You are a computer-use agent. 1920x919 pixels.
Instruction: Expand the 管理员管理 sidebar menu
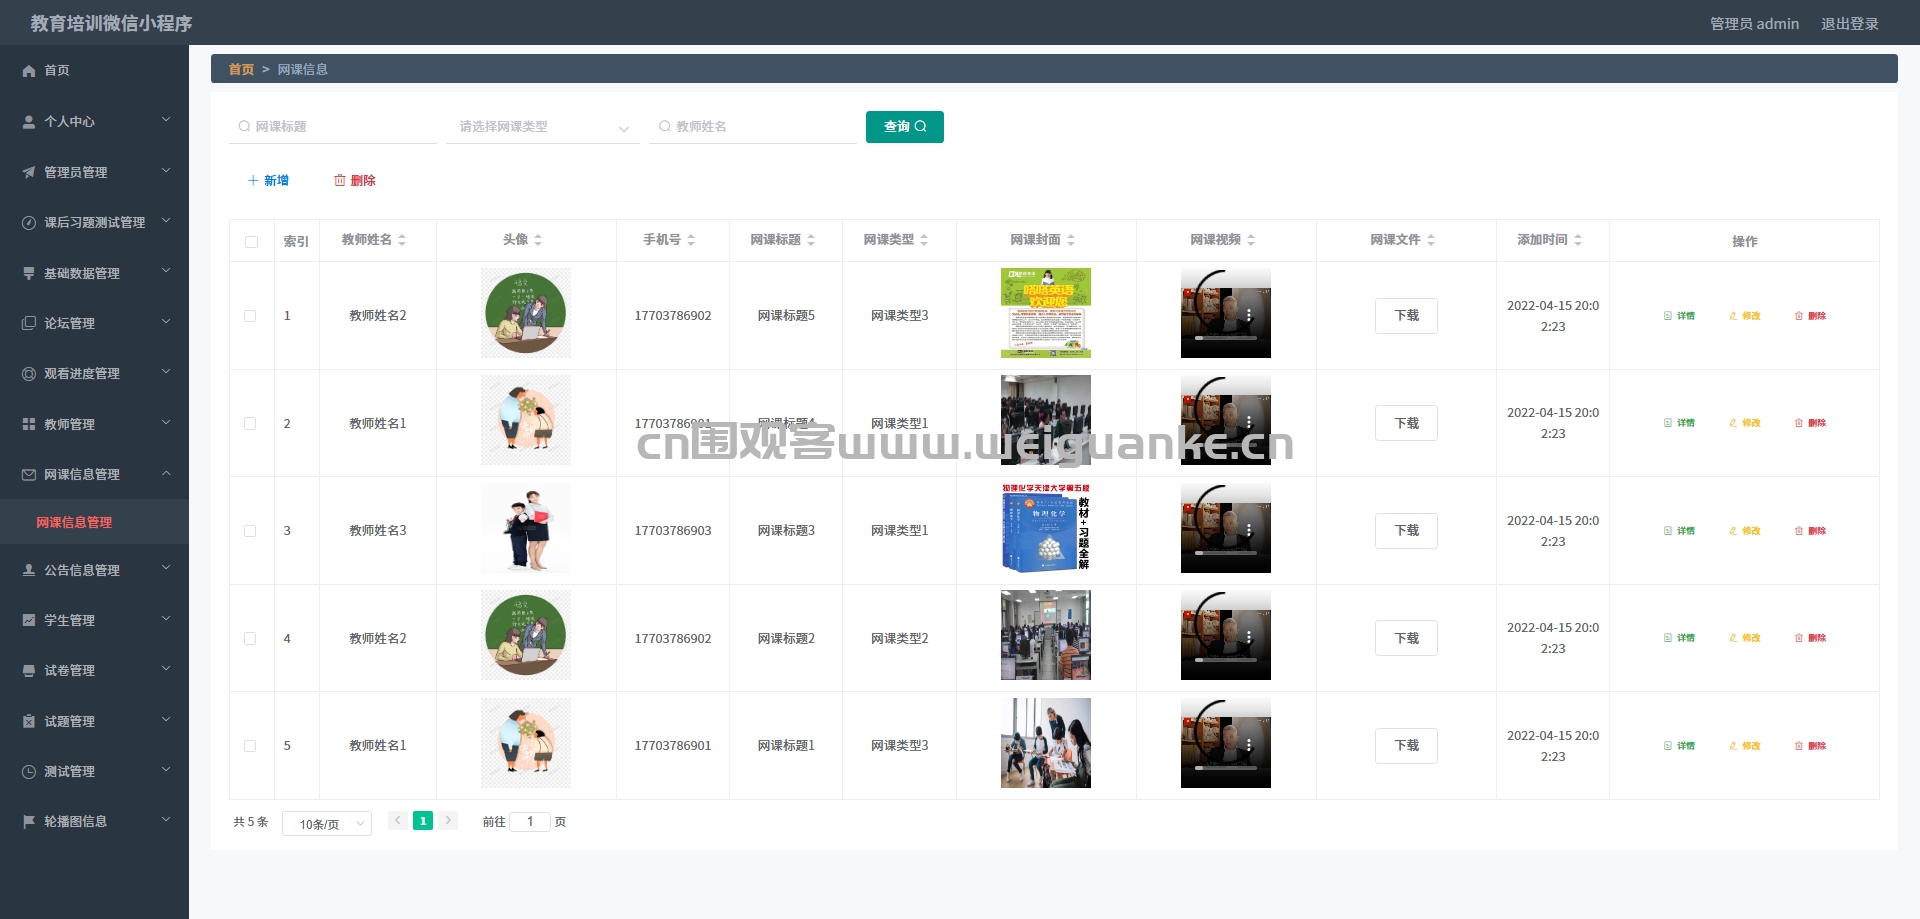point(94,172)
